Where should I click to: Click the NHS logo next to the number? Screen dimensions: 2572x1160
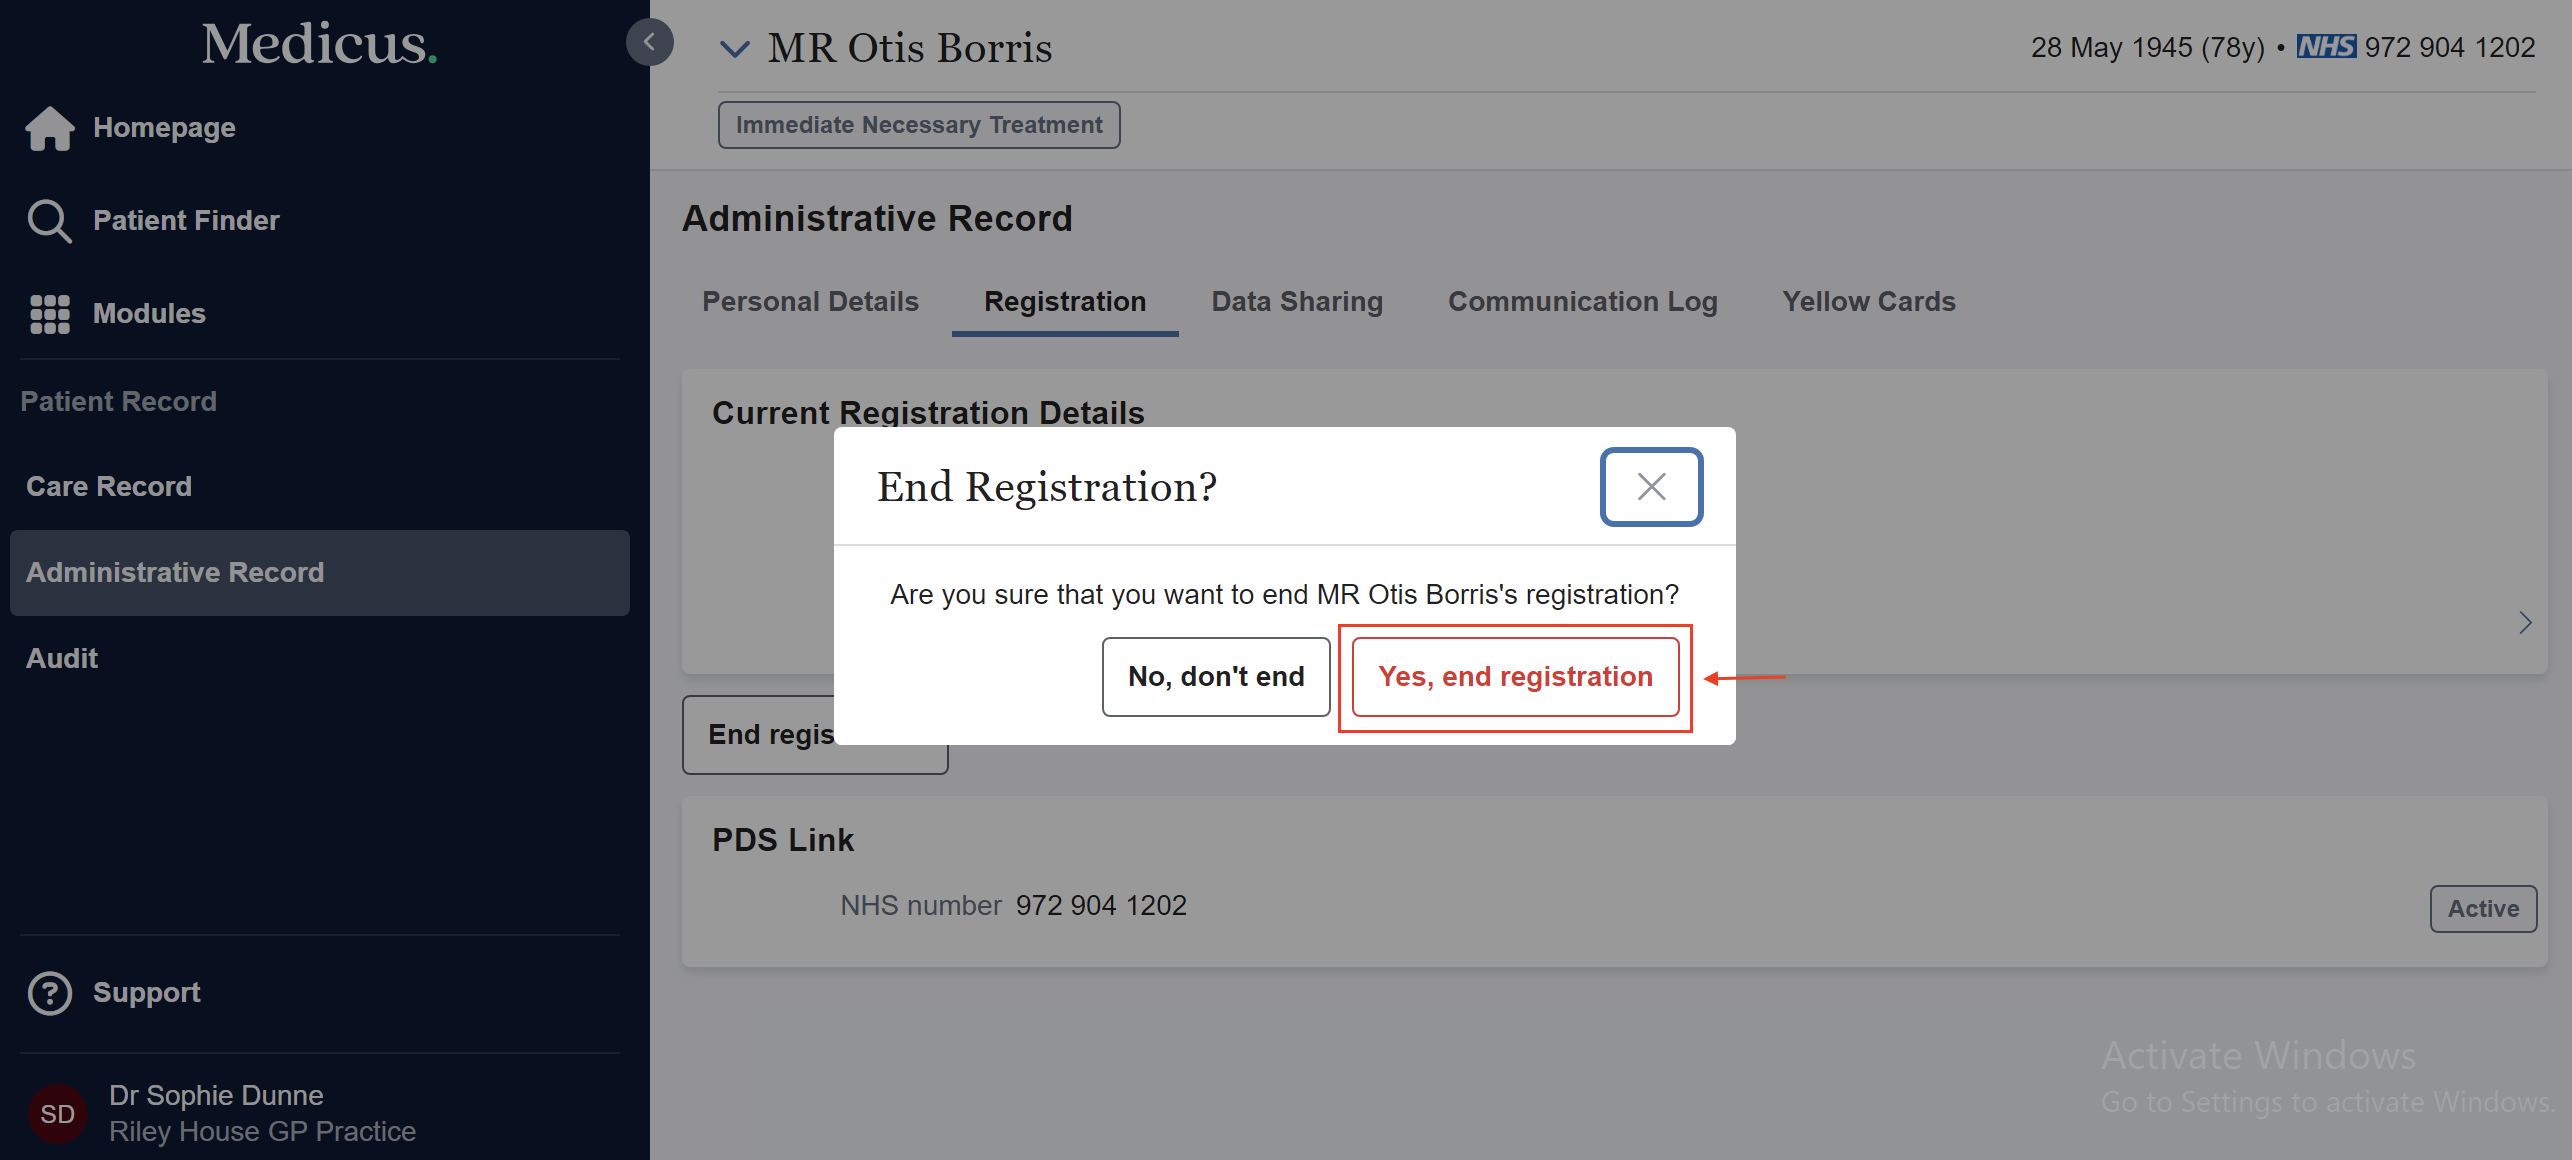point(2325,46)
